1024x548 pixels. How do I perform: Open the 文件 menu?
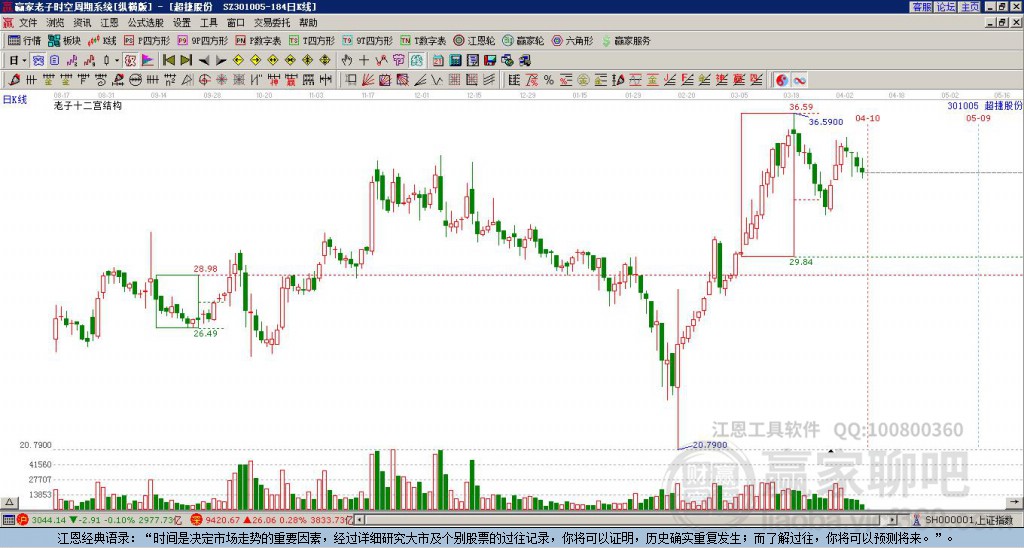click(28, 23)
